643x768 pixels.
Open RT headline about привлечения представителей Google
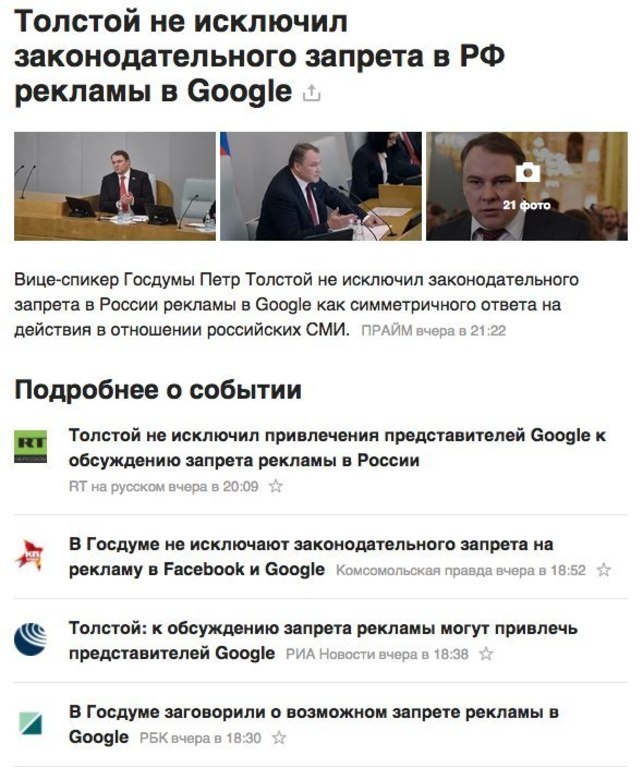(x=337, y=448)
